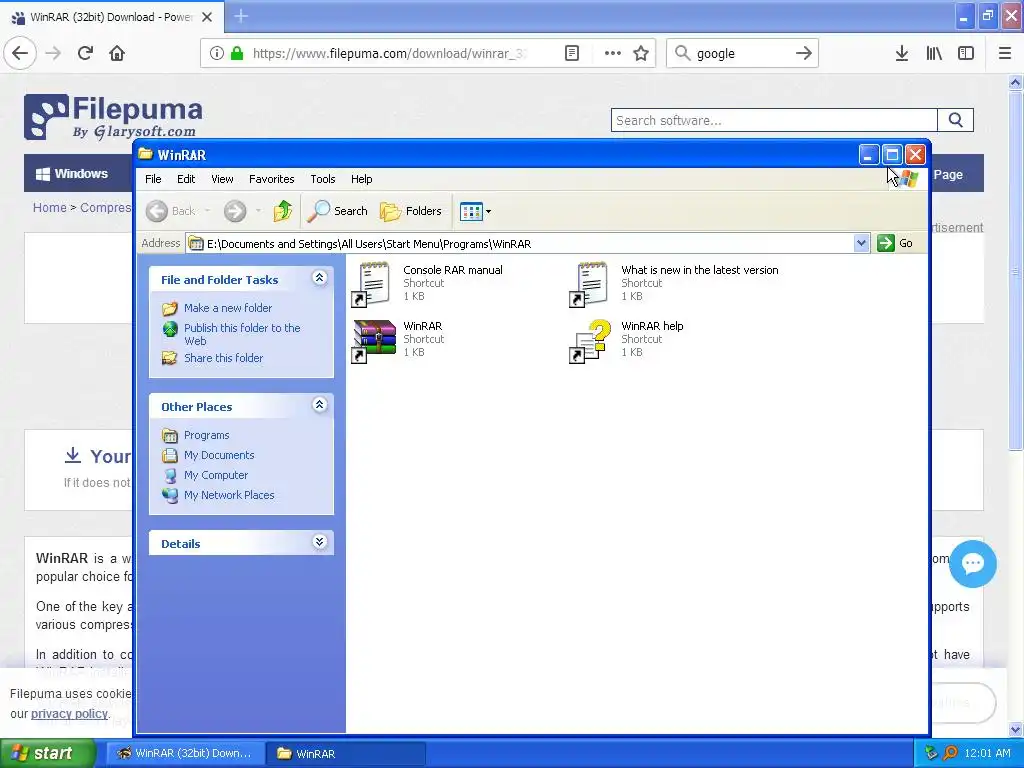Click the Home breadcrumb link on Filepuma
Image resolution: width=1024 pixels, height=768 pixels.
coord(50,207)
